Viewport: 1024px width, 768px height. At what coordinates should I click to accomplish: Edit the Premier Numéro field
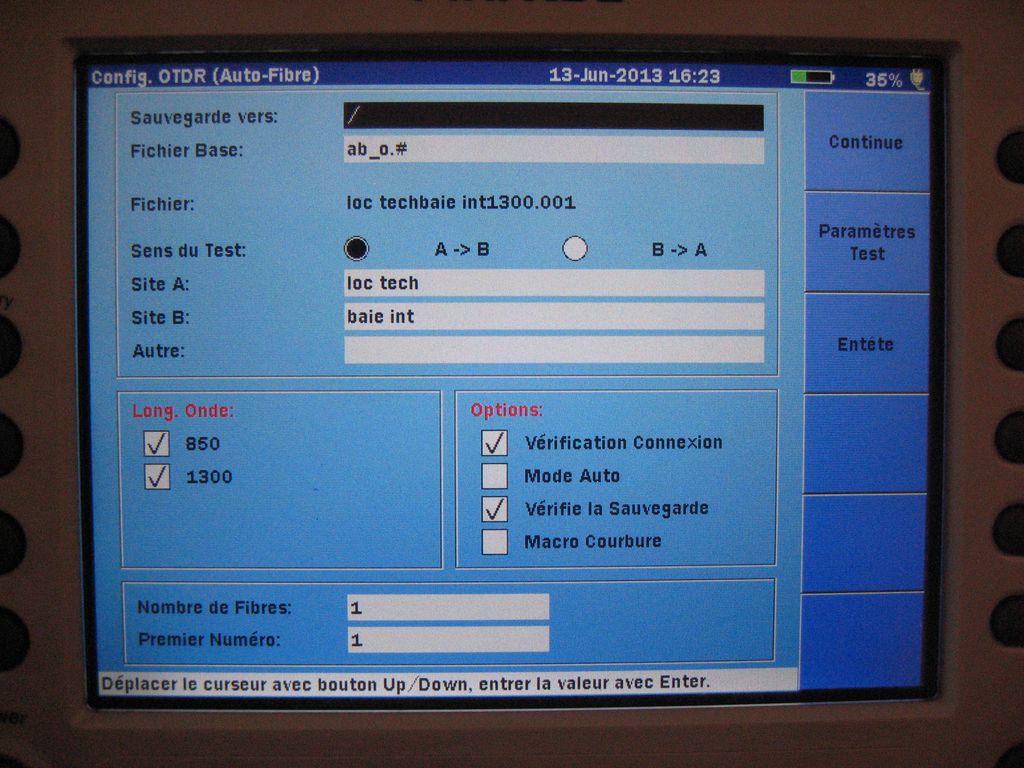tap(448, 639)
